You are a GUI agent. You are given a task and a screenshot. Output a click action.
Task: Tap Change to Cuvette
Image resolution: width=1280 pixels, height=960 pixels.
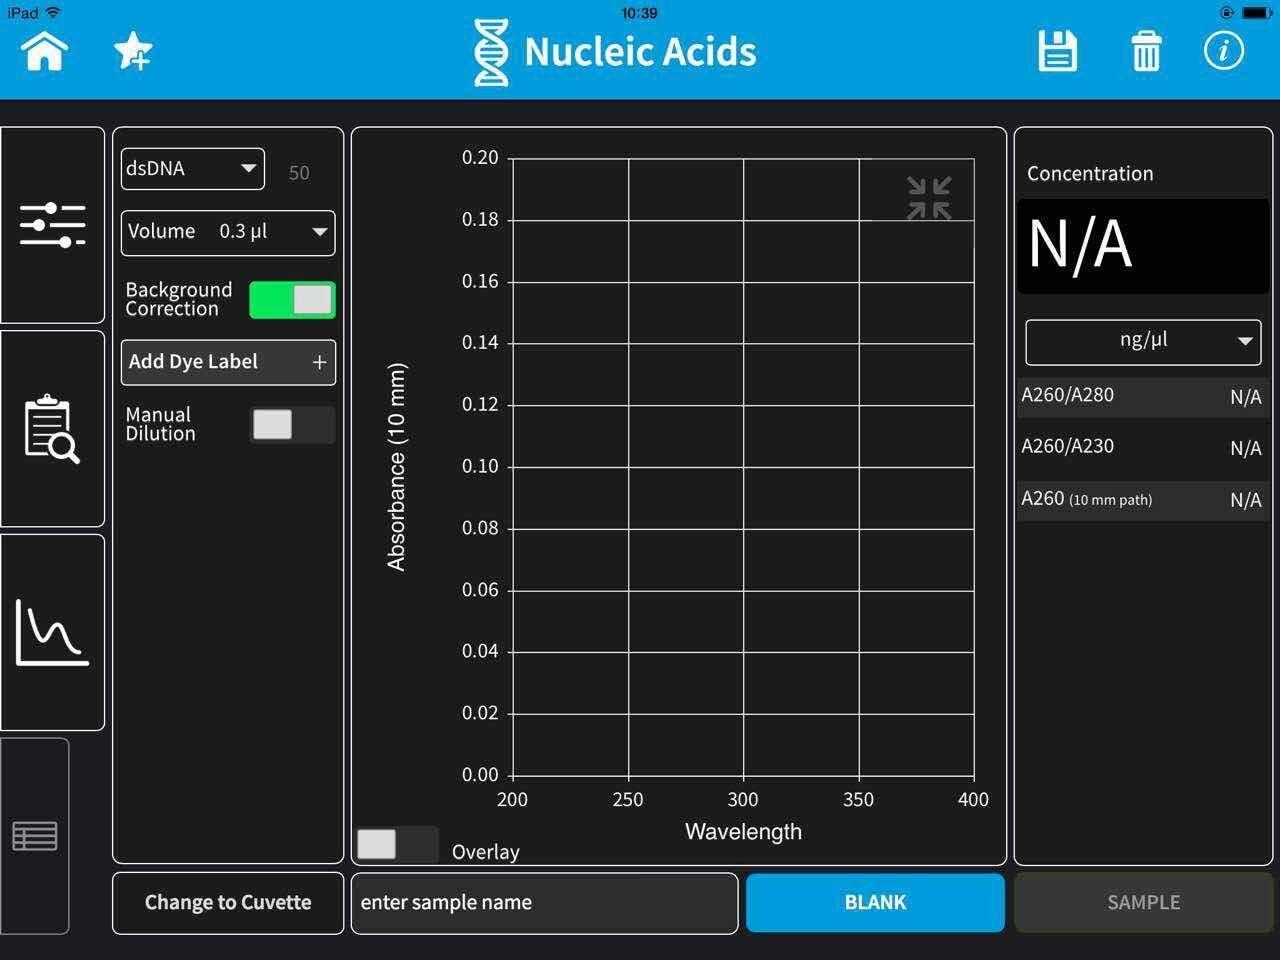click(x=228, y=903)
